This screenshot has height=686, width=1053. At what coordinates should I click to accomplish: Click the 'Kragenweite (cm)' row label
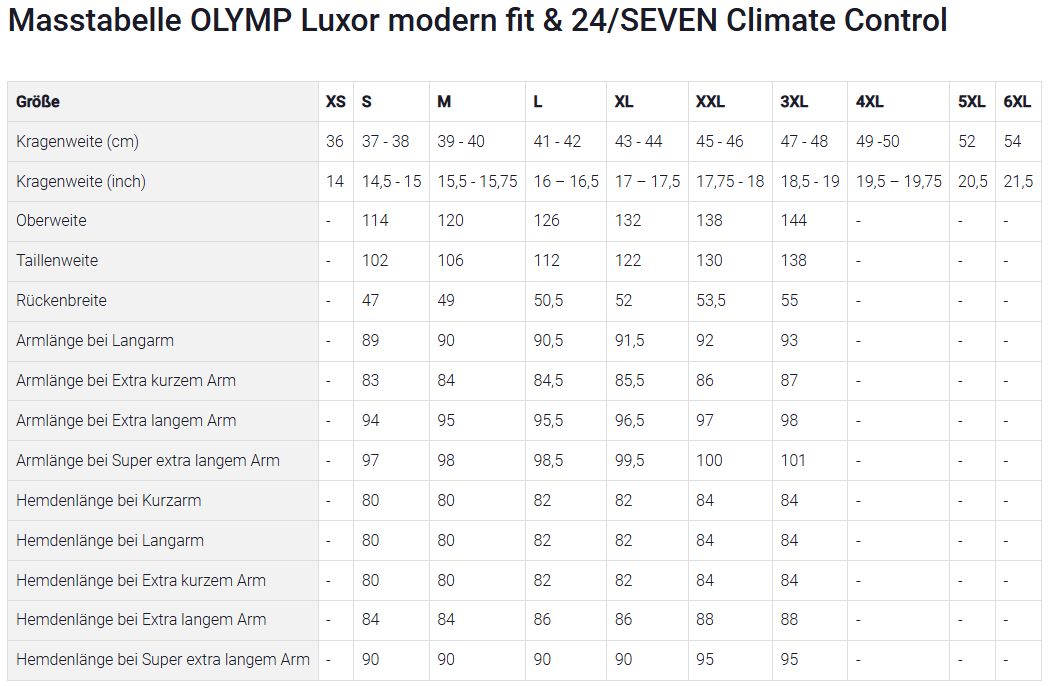(77, 142)
